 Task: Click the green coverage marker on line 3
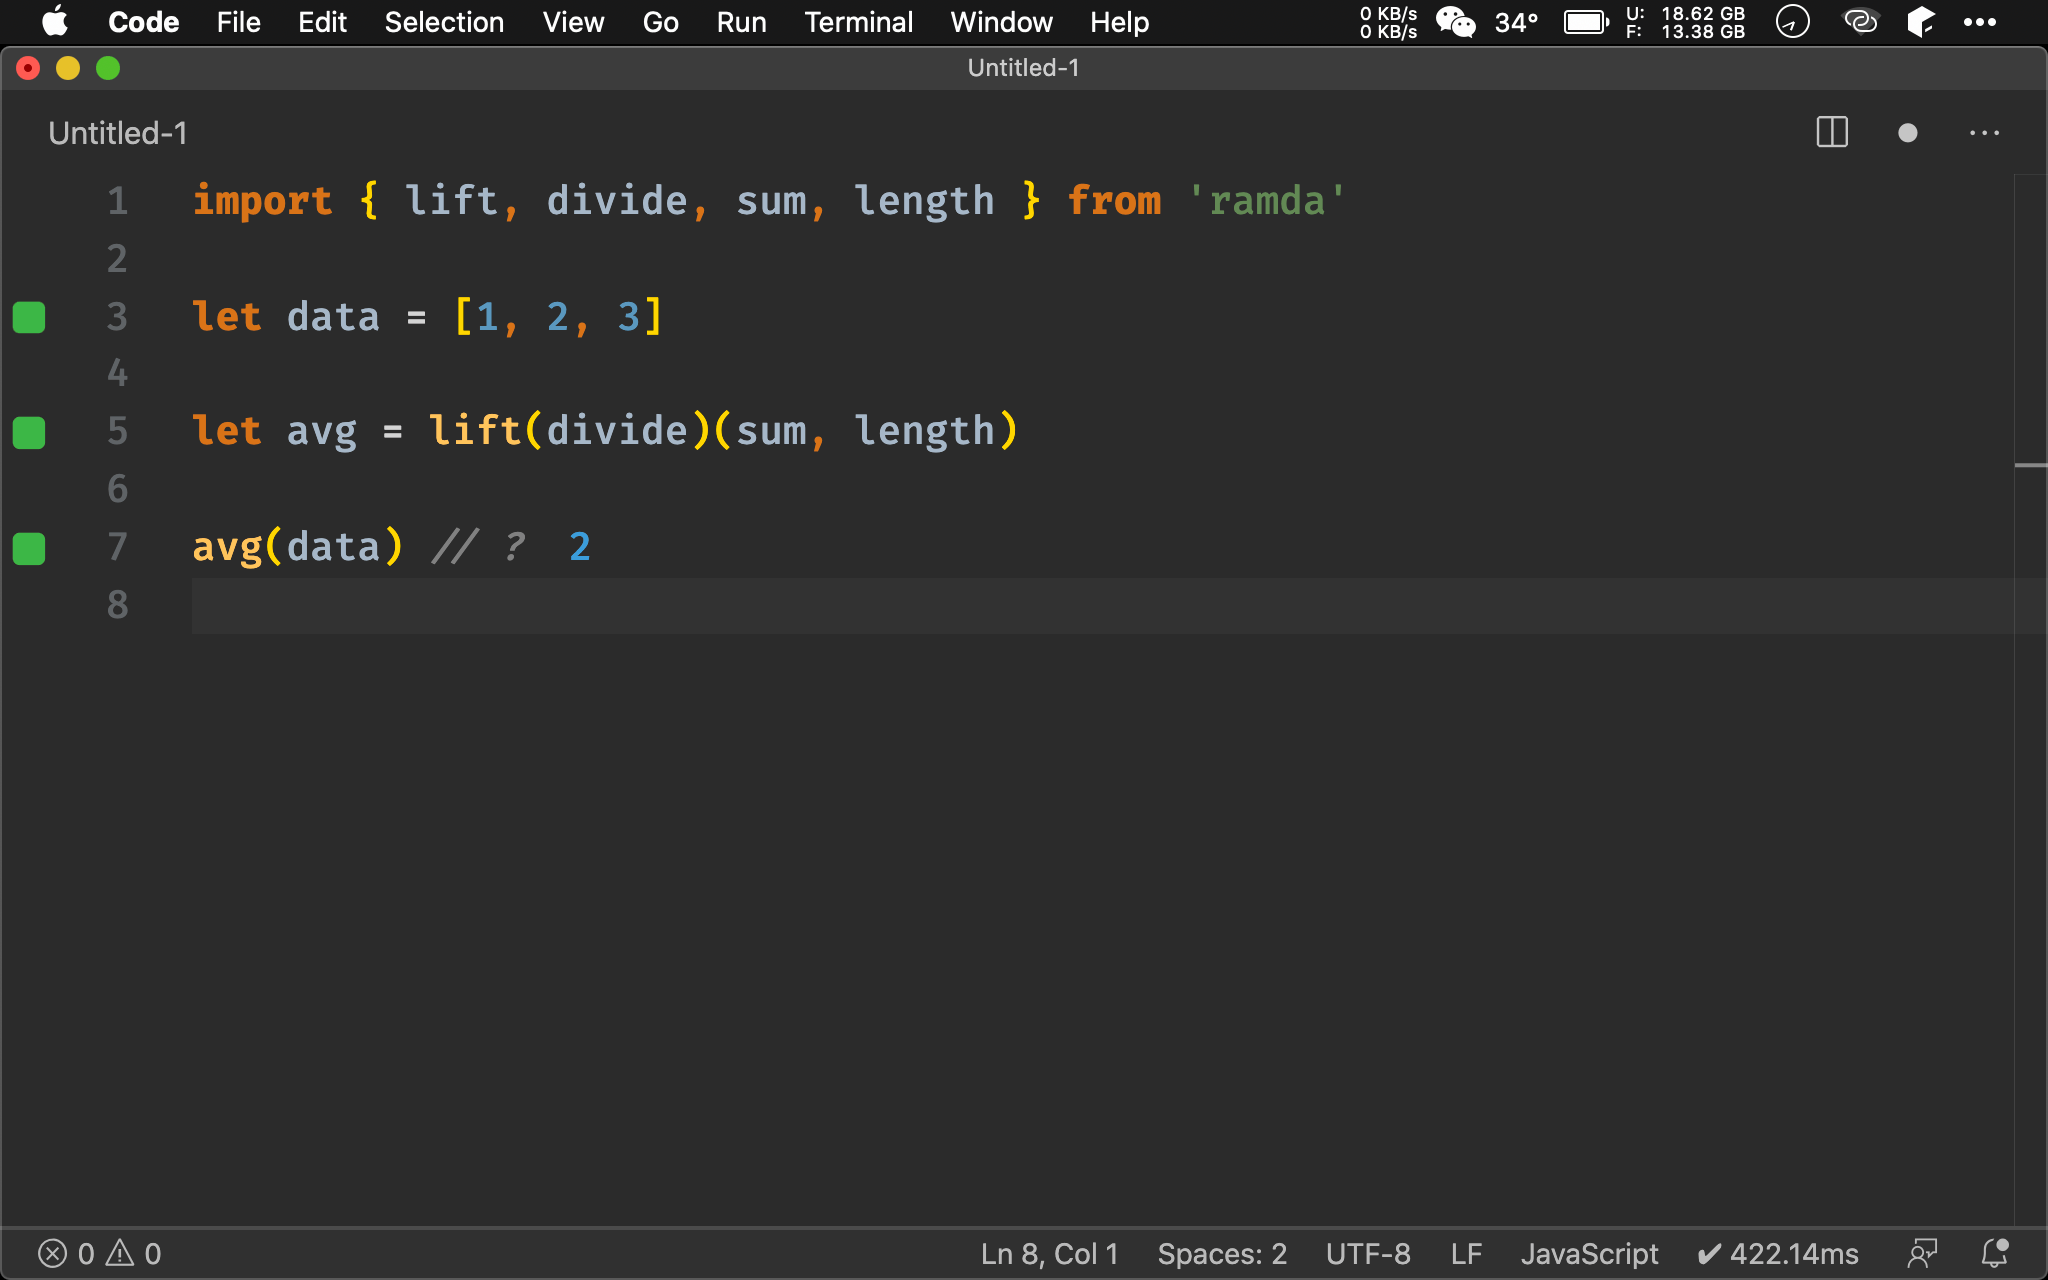pos(29,317)
